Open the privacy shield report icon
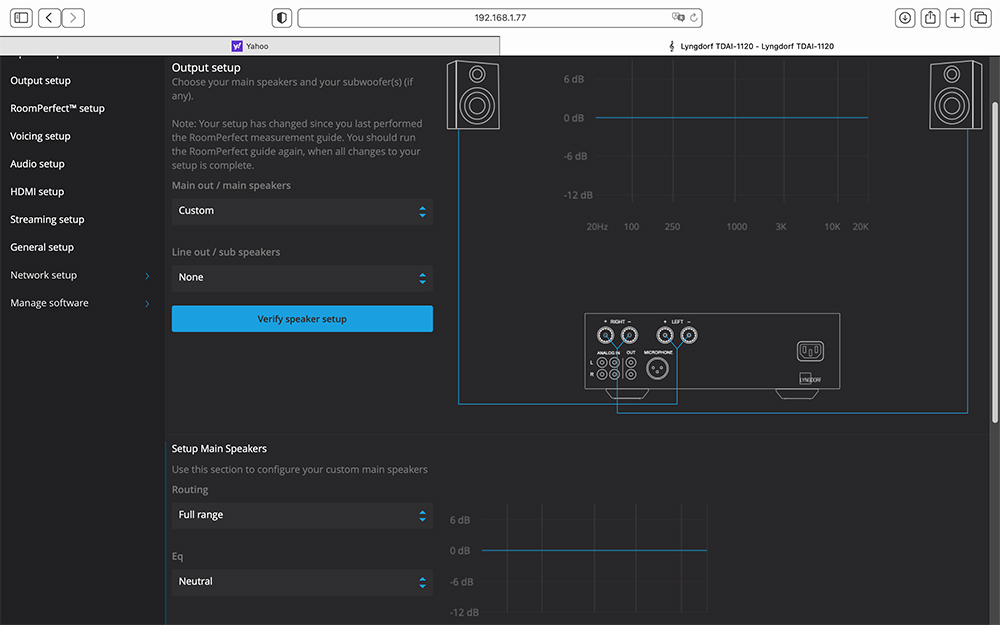Viewport: 1000px width, 625px height. point(282,18)
